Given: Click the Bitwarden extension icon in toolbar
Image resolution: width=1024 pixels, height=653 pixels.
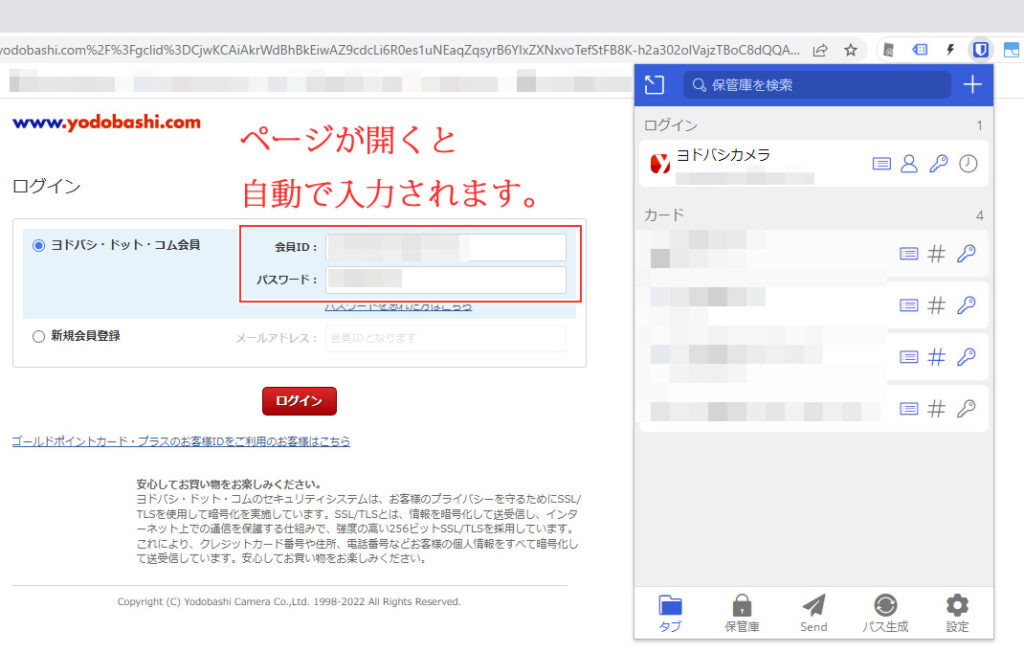Looking at the screenshot, I should point(980,50).
